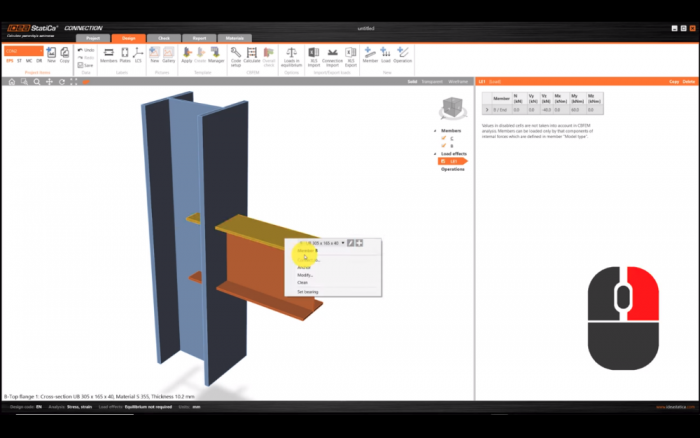Image resolution: width=700 pixels, height=438 pixels.
Task: Switch to the Check tab
Action: 164,38
